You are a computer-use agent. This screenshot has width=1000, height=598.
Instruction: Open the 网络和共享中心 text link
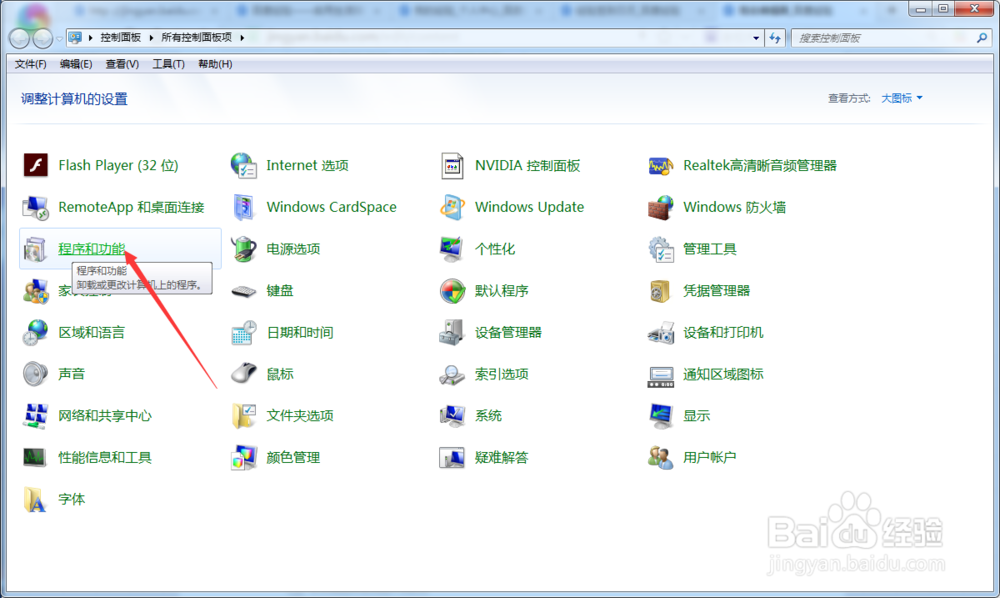pos(105,416)
